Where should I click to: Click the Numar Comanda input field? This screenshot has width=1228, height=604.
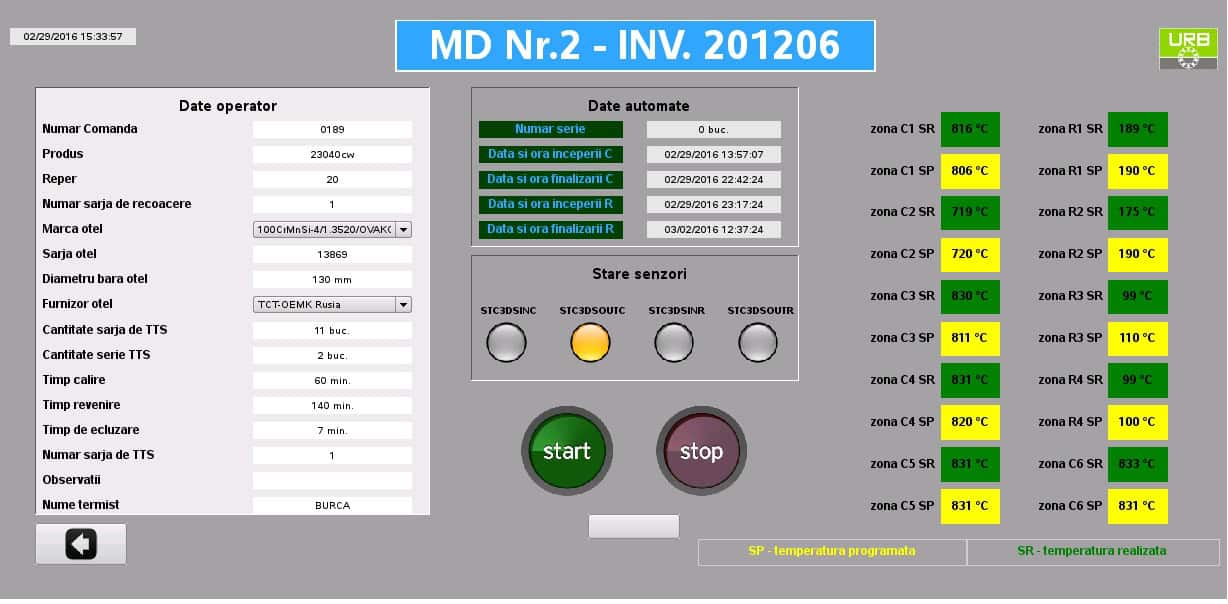click(x=332, y=129)
